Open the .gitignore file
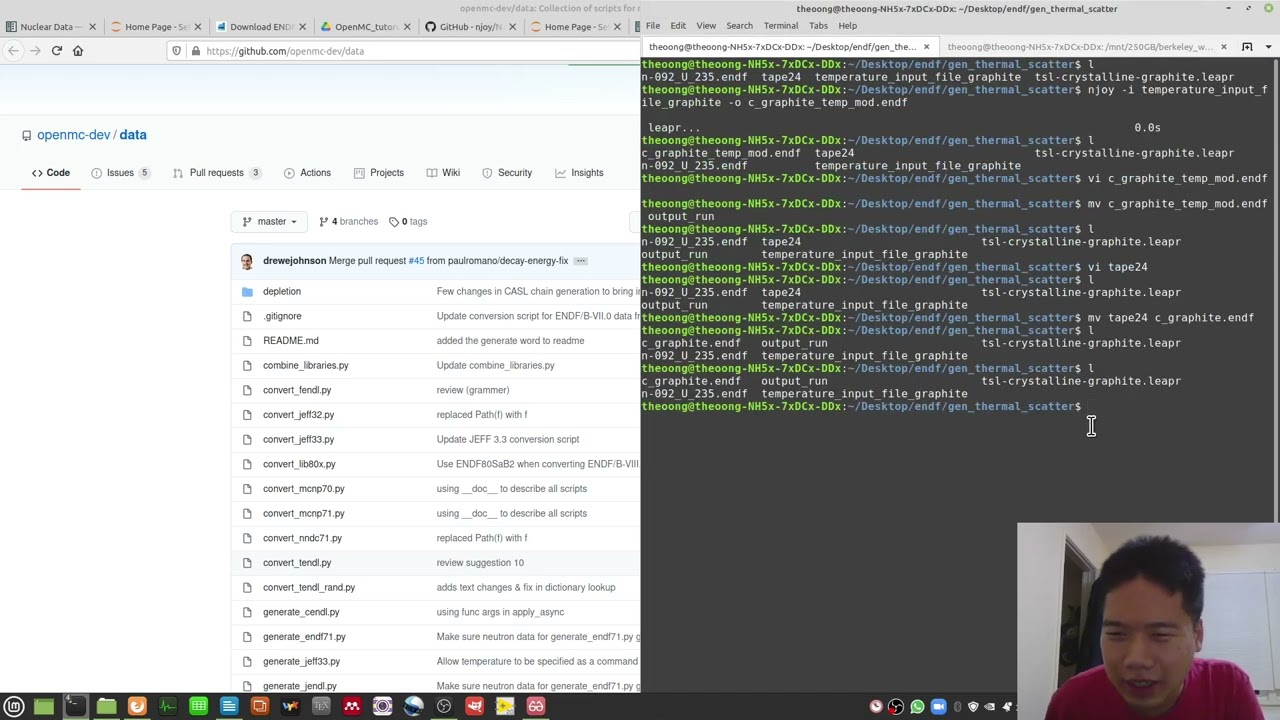The height and width of the screenshot is (720, 1280). [x=282, y=316]
